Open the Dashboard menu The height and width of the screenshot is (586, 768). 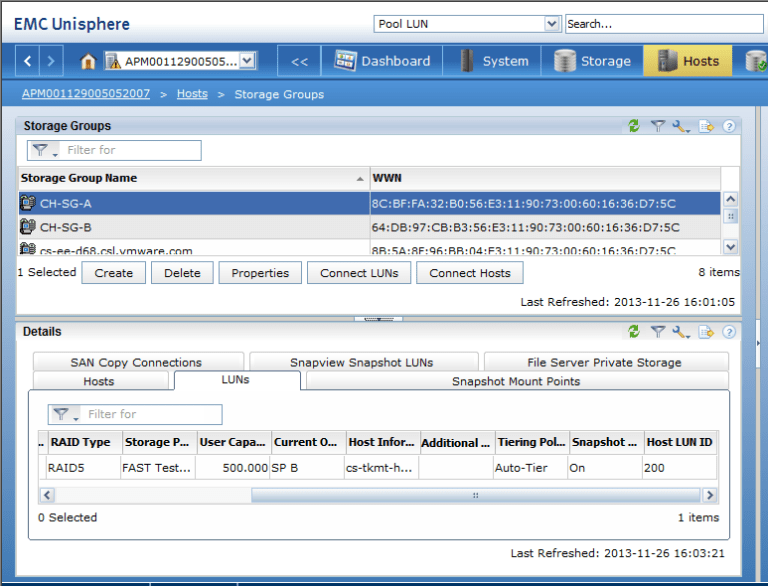point(382,61)
